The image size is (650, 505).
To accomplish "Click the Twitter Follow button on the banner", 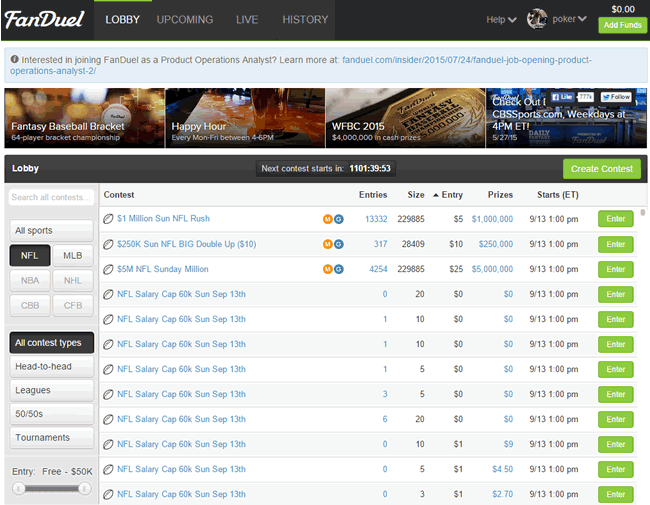I will [x=616, y=97].
